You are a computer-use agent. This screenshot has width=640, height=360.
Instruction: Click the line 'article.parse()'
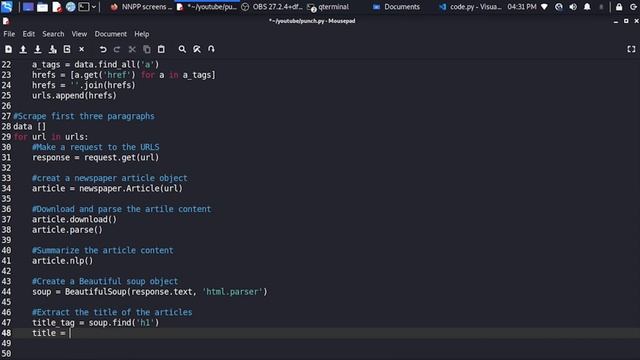tap(67, 230)
